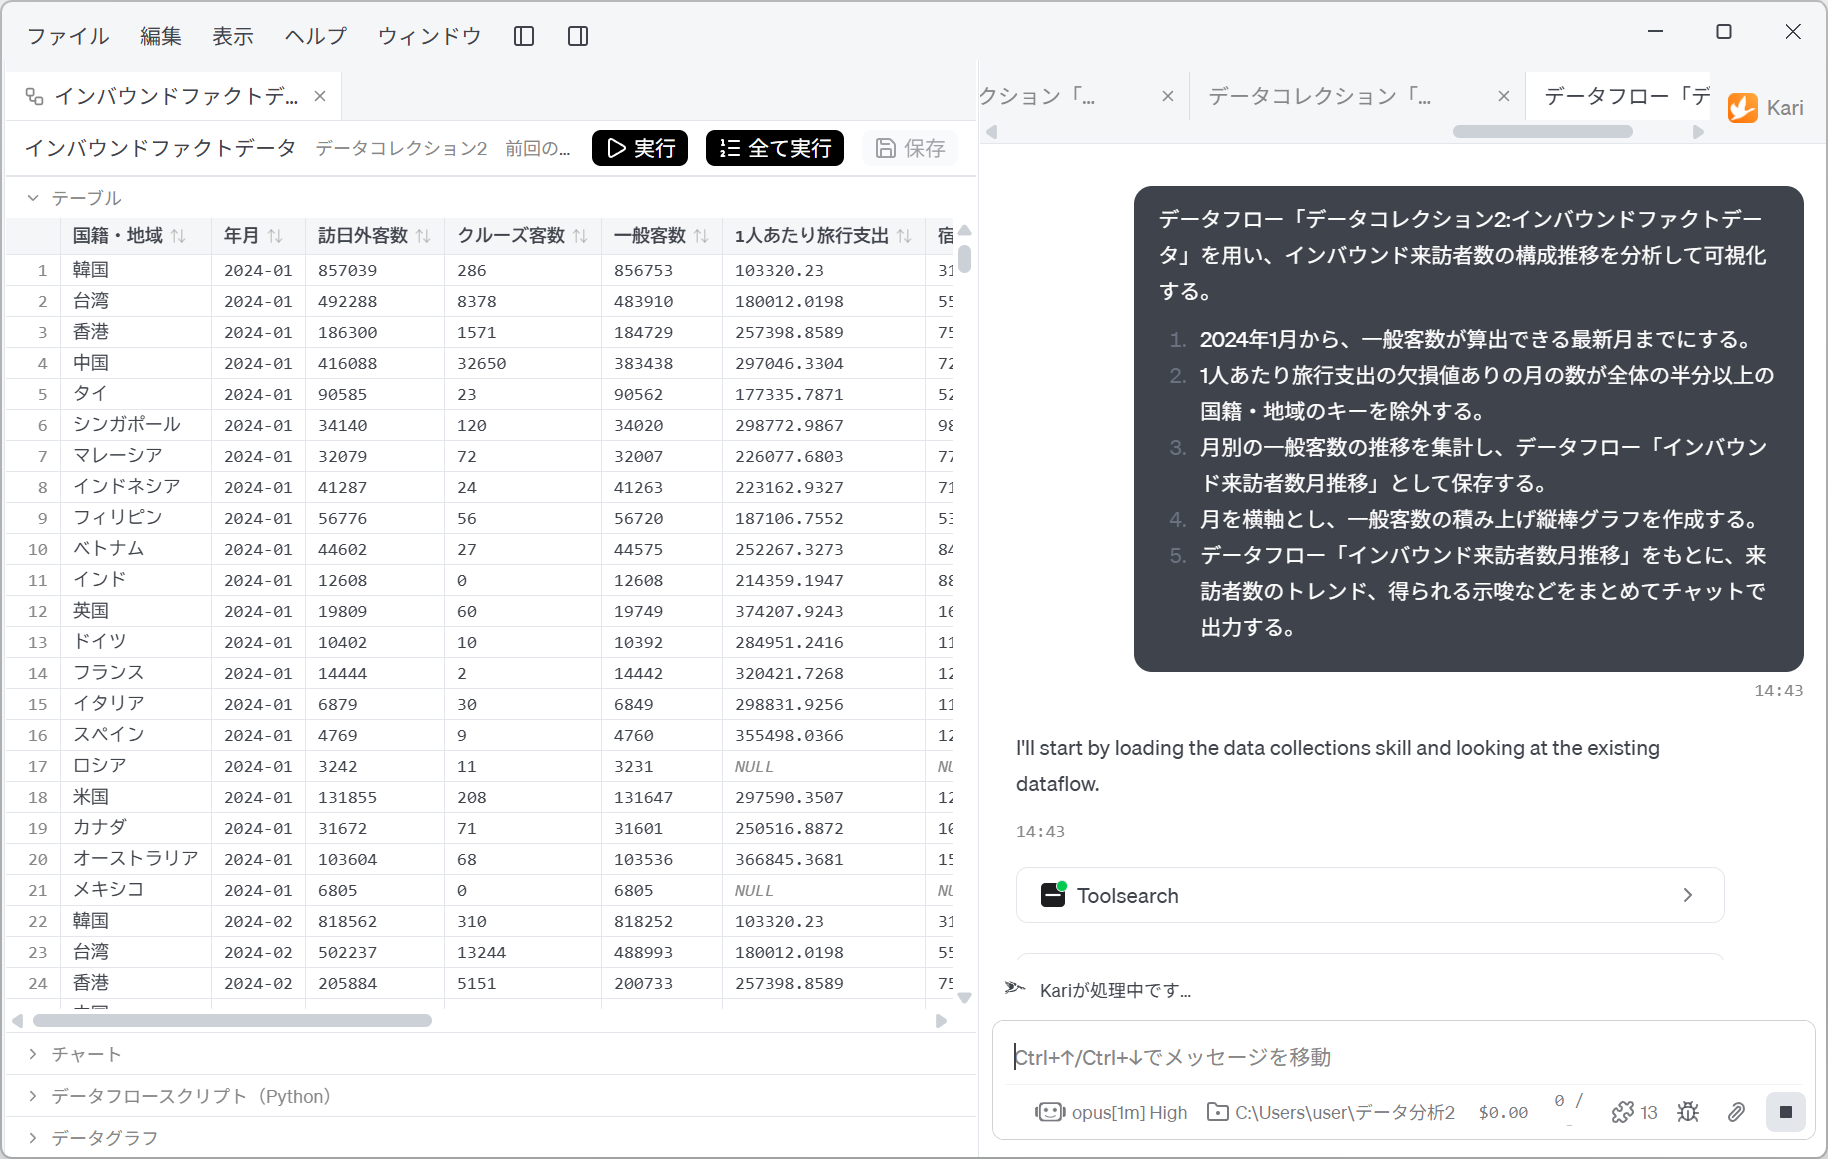Click the dataflow icon on the インバウンドファクトデ tab

[x=35, y=96]
